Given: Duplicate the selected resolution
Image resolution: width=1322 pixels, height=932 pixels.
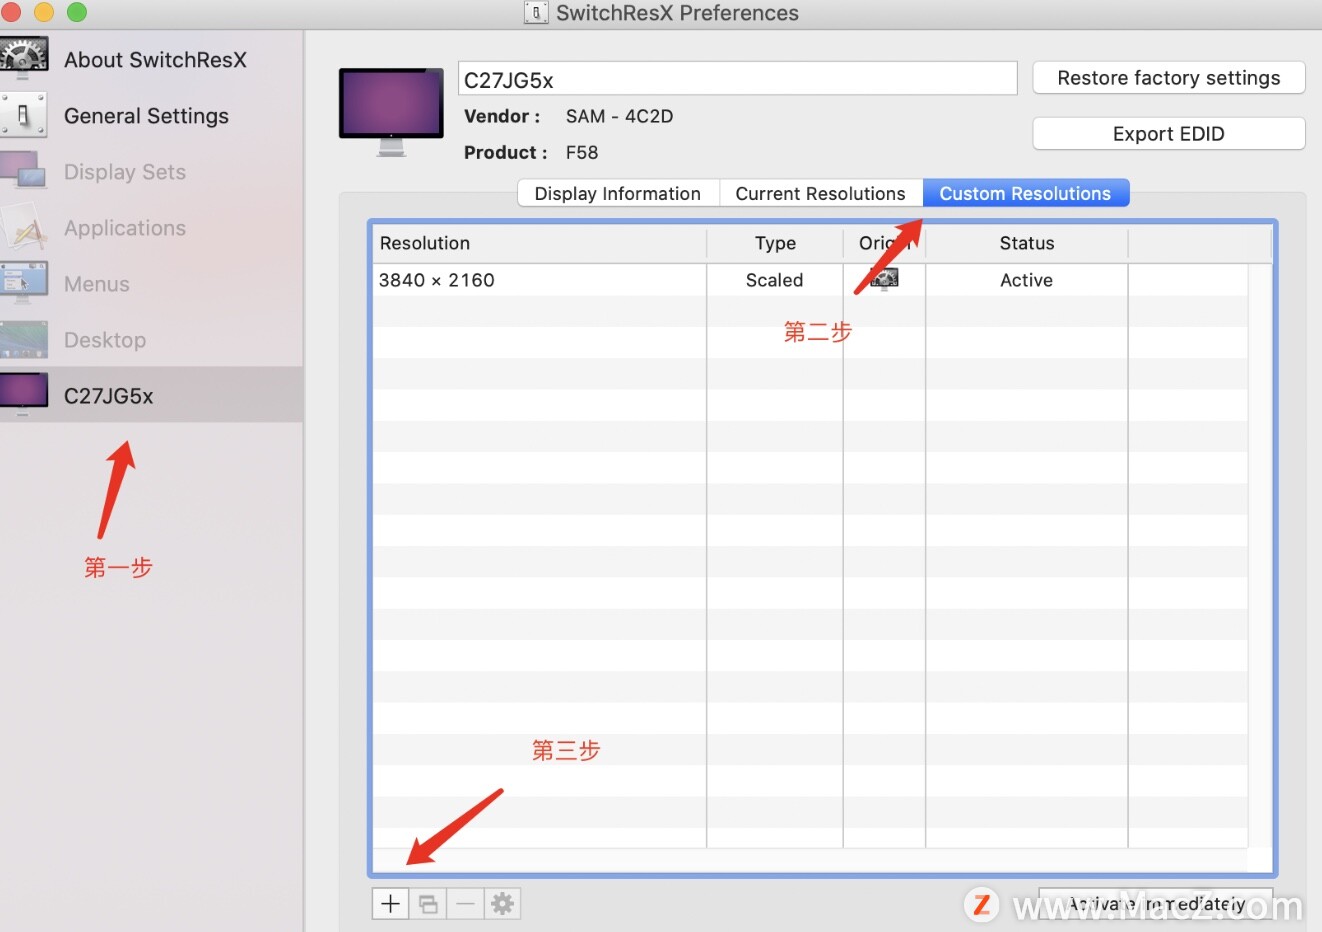Looking at the screenshot, I should point(428,904).
